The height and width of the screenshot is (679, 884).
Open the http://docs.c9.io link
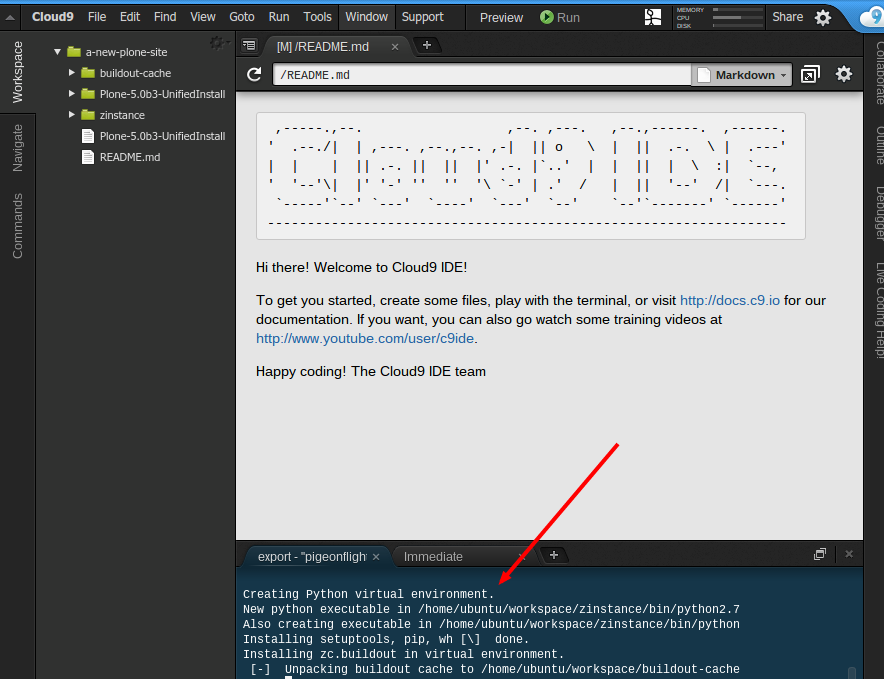point(730,301)
